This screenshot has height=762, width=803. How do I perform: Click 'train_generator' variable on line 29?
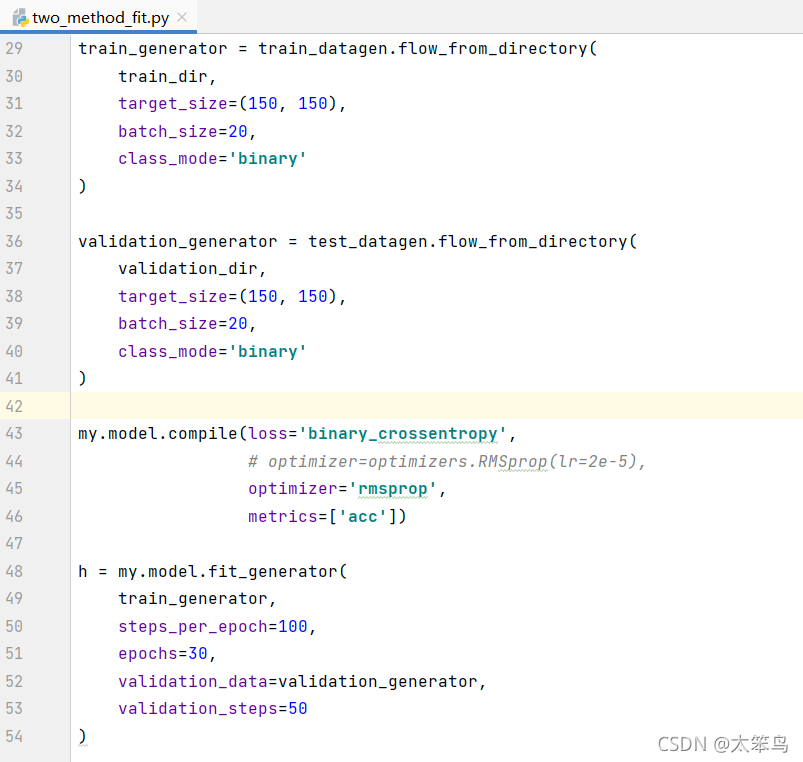point(152,49)
